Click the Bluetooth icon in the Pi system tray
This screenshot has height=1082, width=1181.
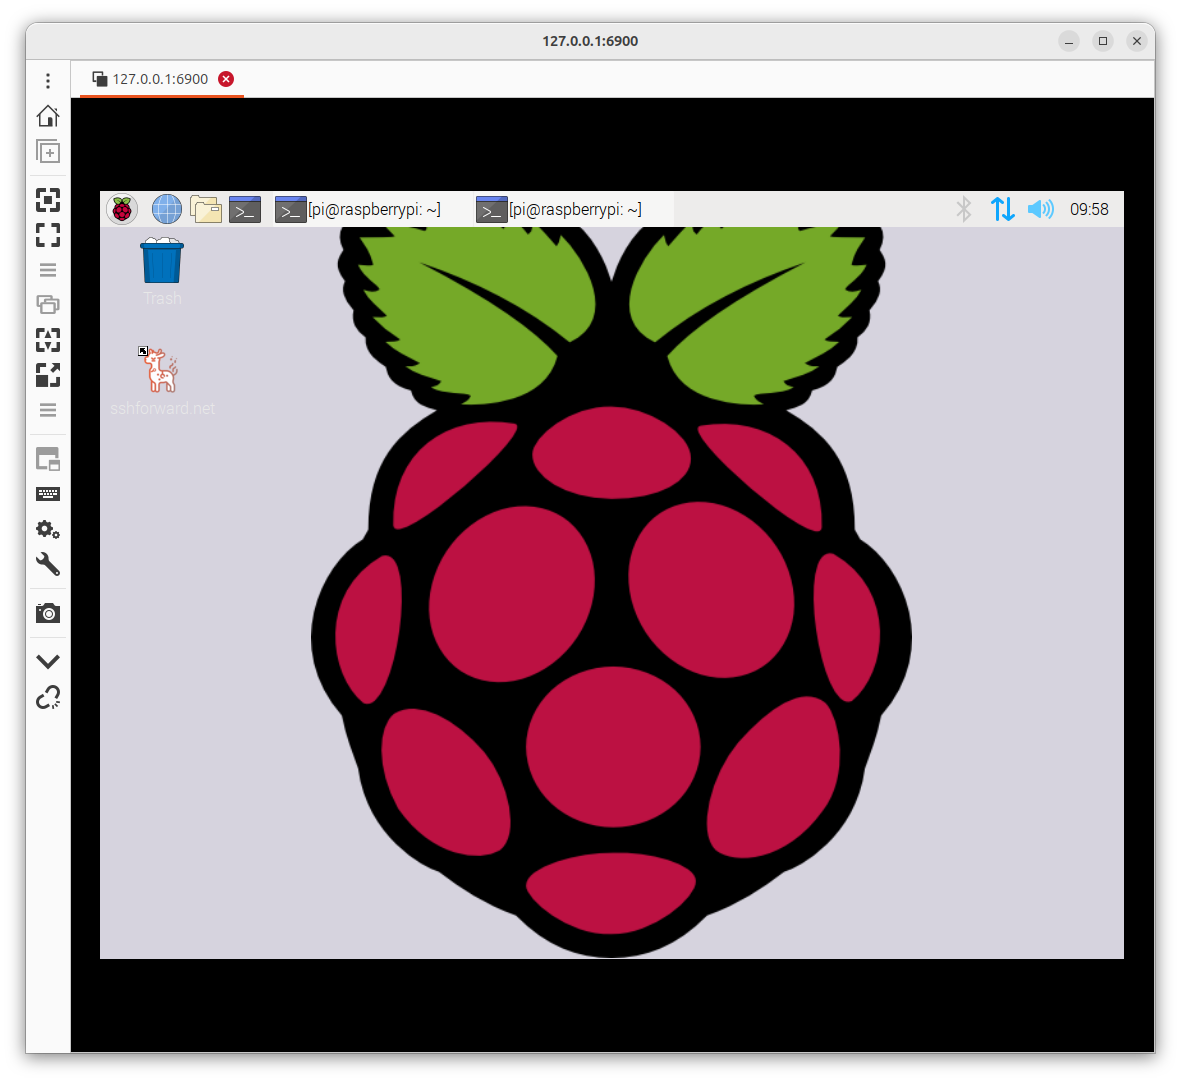click(x=963, y=209)
